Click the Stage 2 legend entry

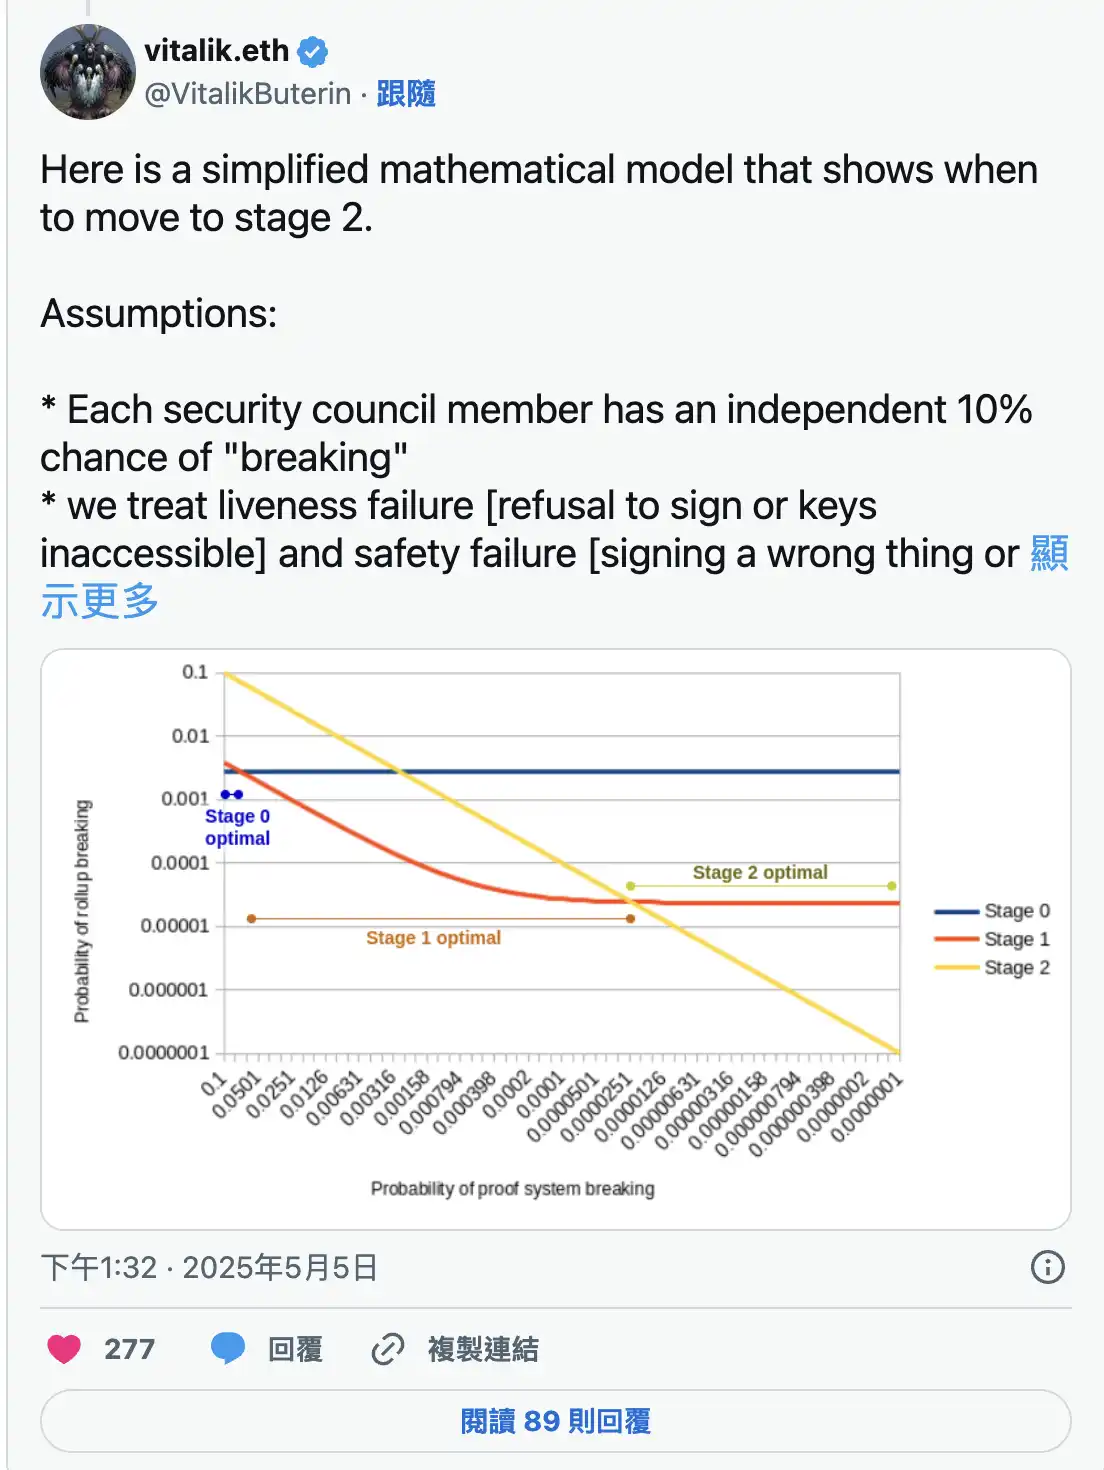click(1015, 967)
